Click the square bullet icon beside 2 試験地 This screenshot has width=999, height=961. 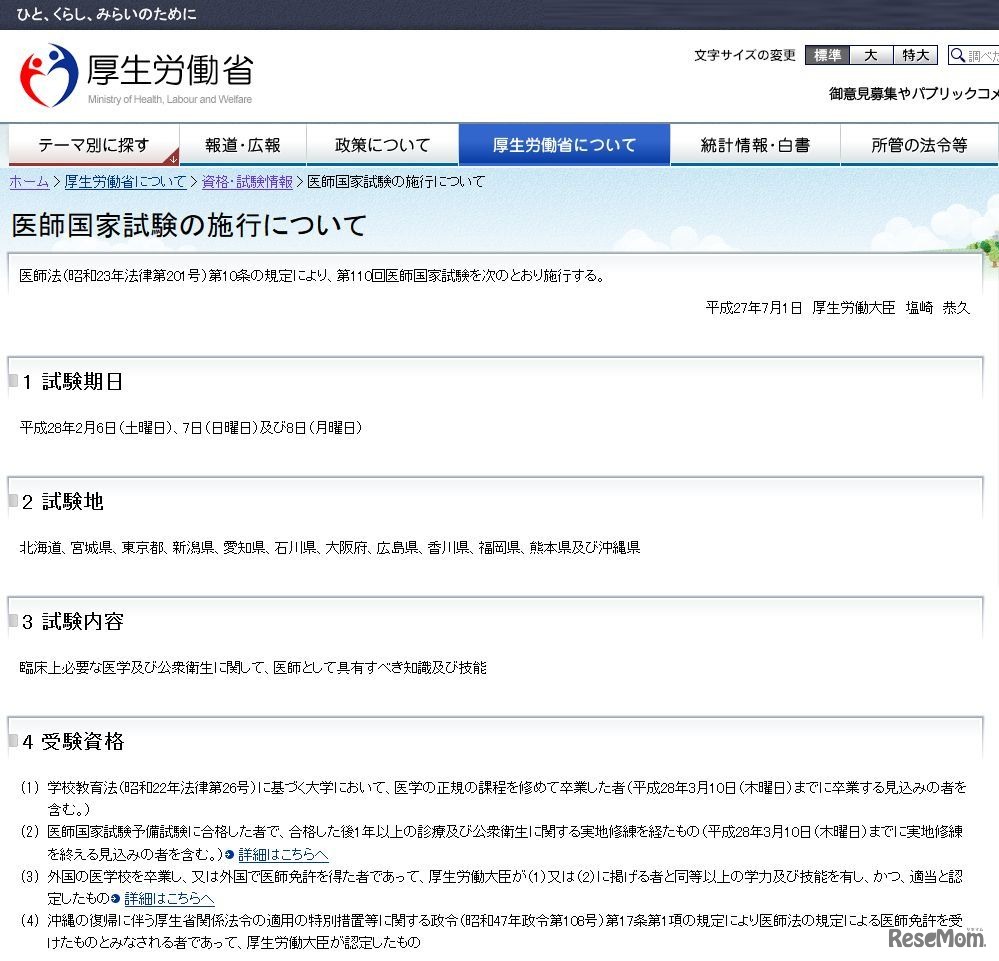click(x=15, y=501)
